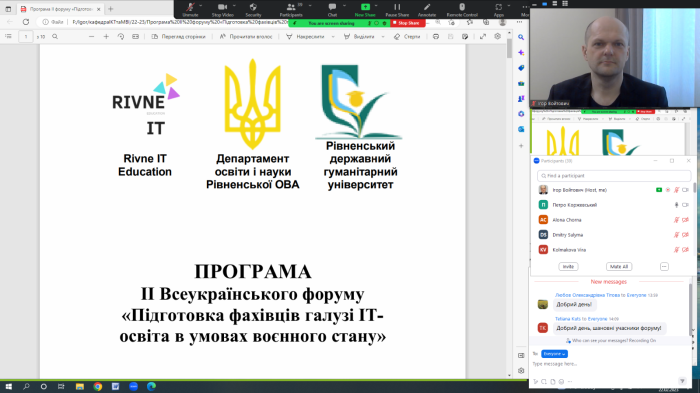Open chat emoji picker icon
This screenshot has width=700, height=393.
[561, 382]
